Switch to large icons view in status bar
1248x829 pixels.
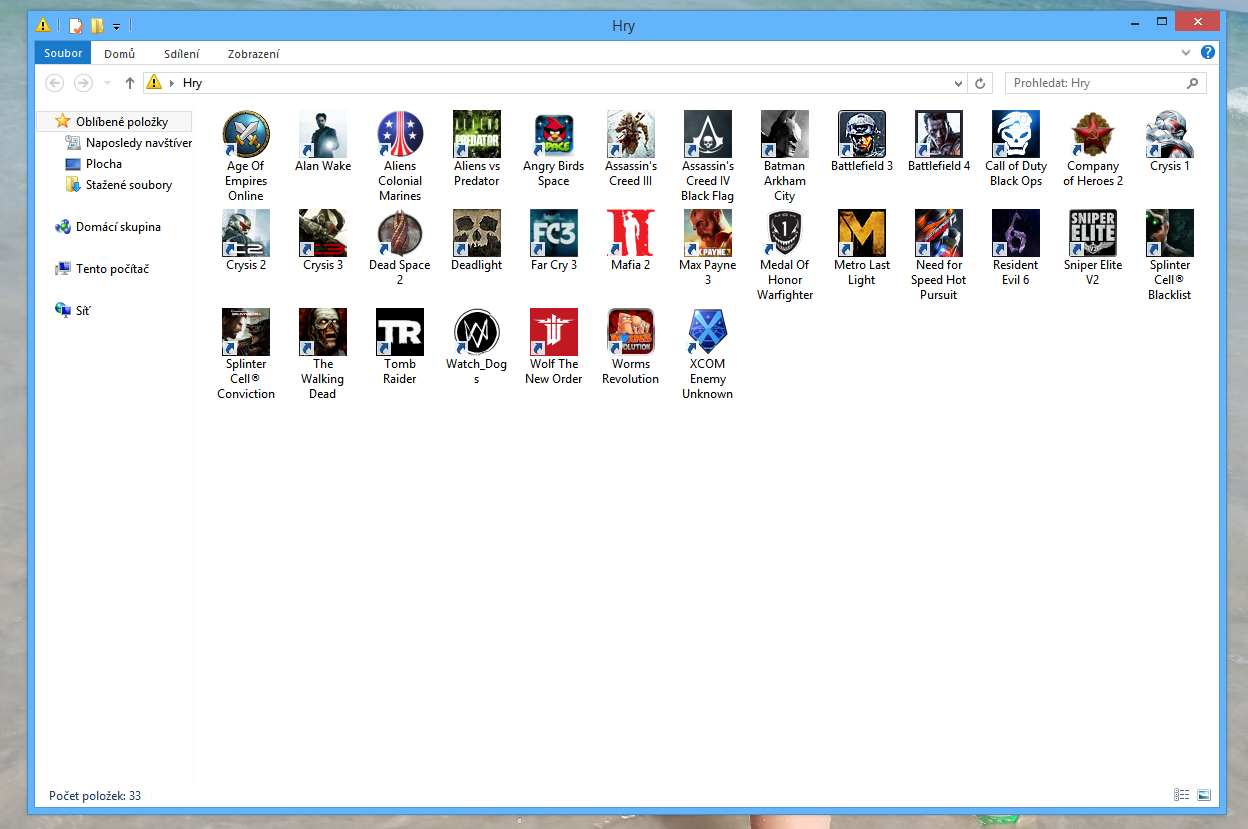[x=1204, y=795]
